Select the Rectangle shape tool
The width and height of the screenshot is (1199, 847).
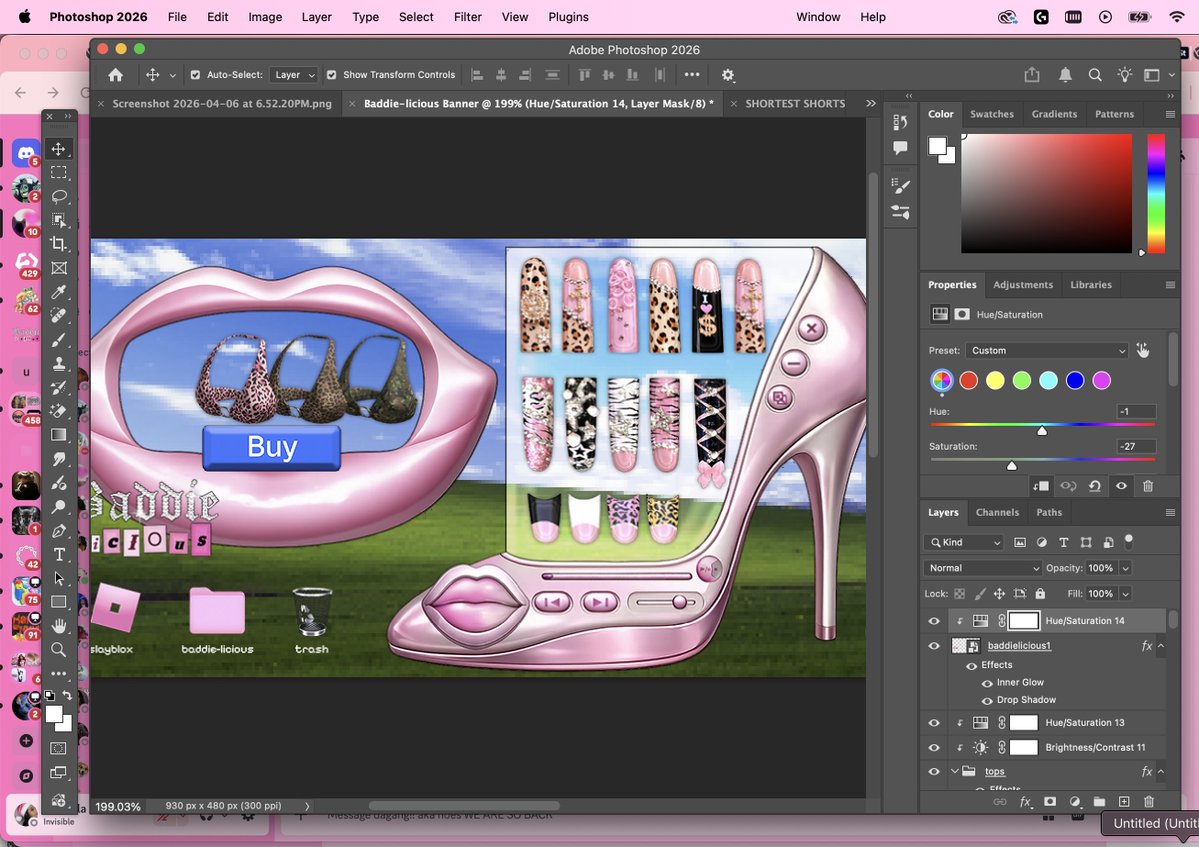coord(58,602)
